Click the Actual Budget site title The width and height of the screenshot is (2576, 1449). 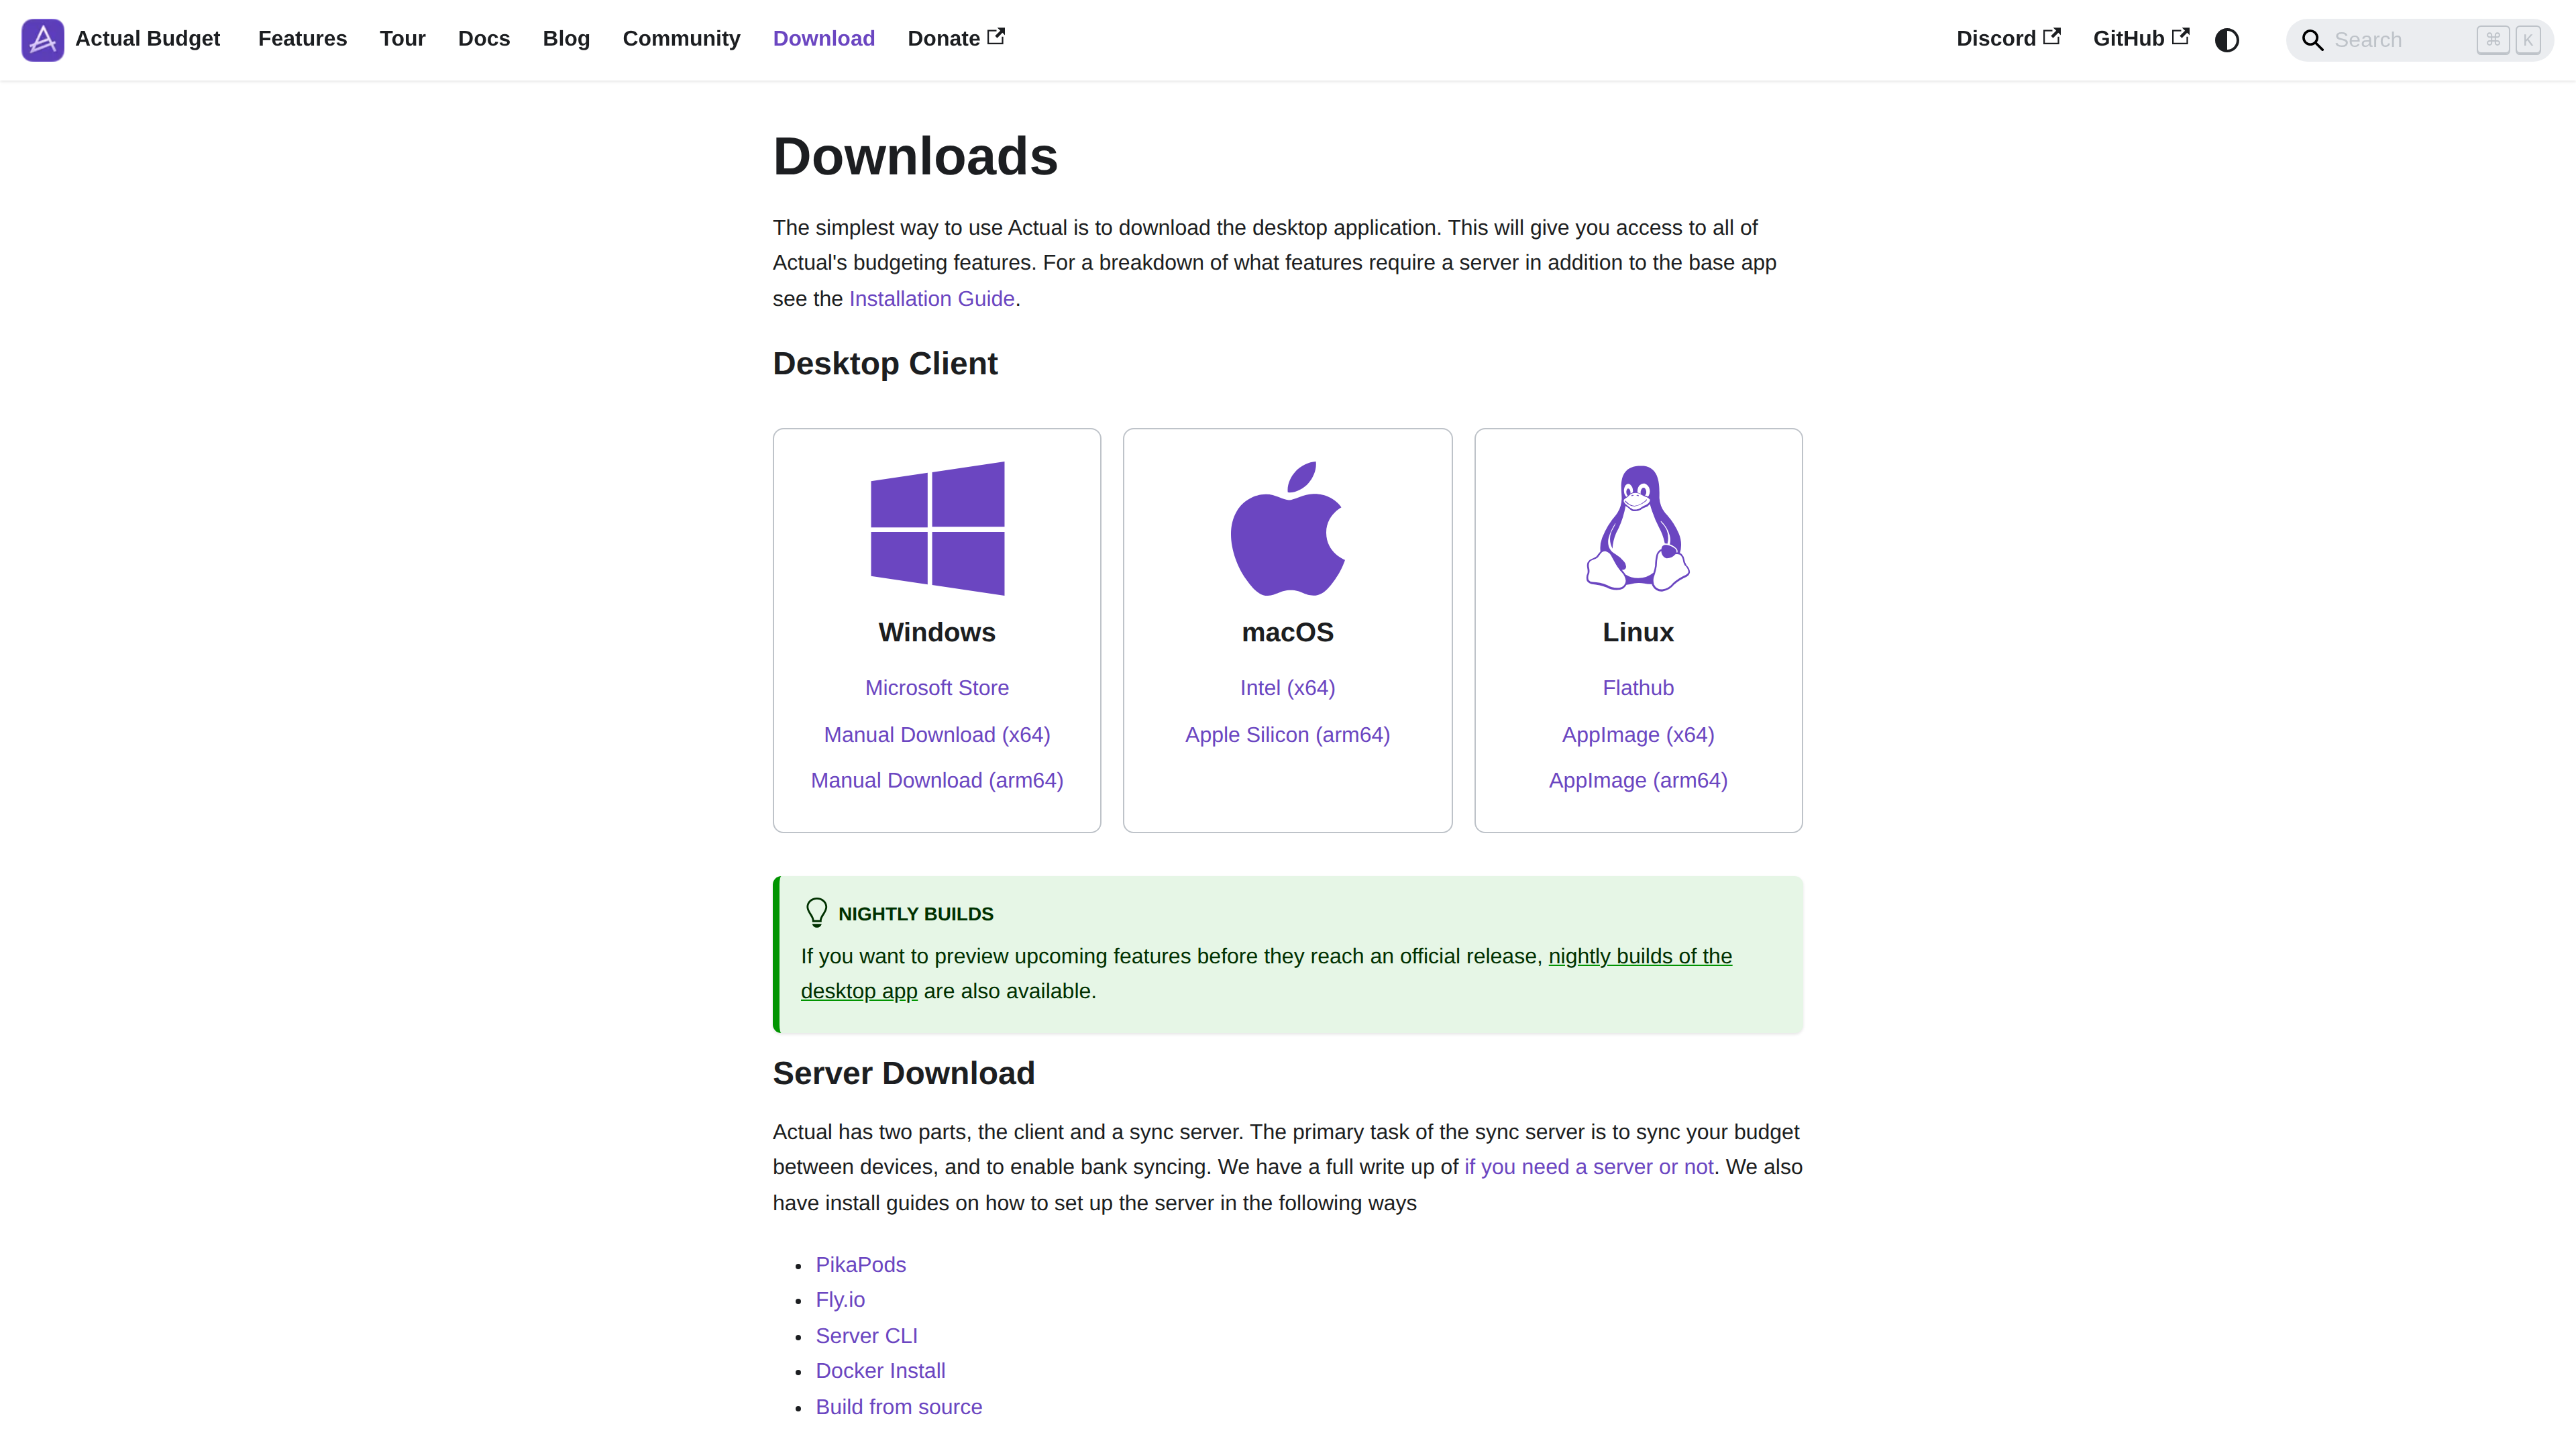[x=147, y=38]
